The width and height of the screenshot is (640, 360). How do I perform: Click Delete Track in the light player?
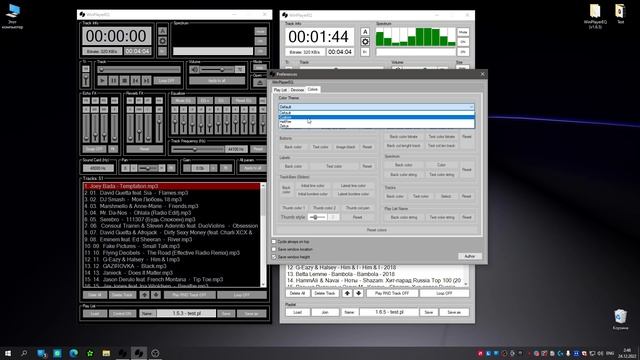(325, 293)
